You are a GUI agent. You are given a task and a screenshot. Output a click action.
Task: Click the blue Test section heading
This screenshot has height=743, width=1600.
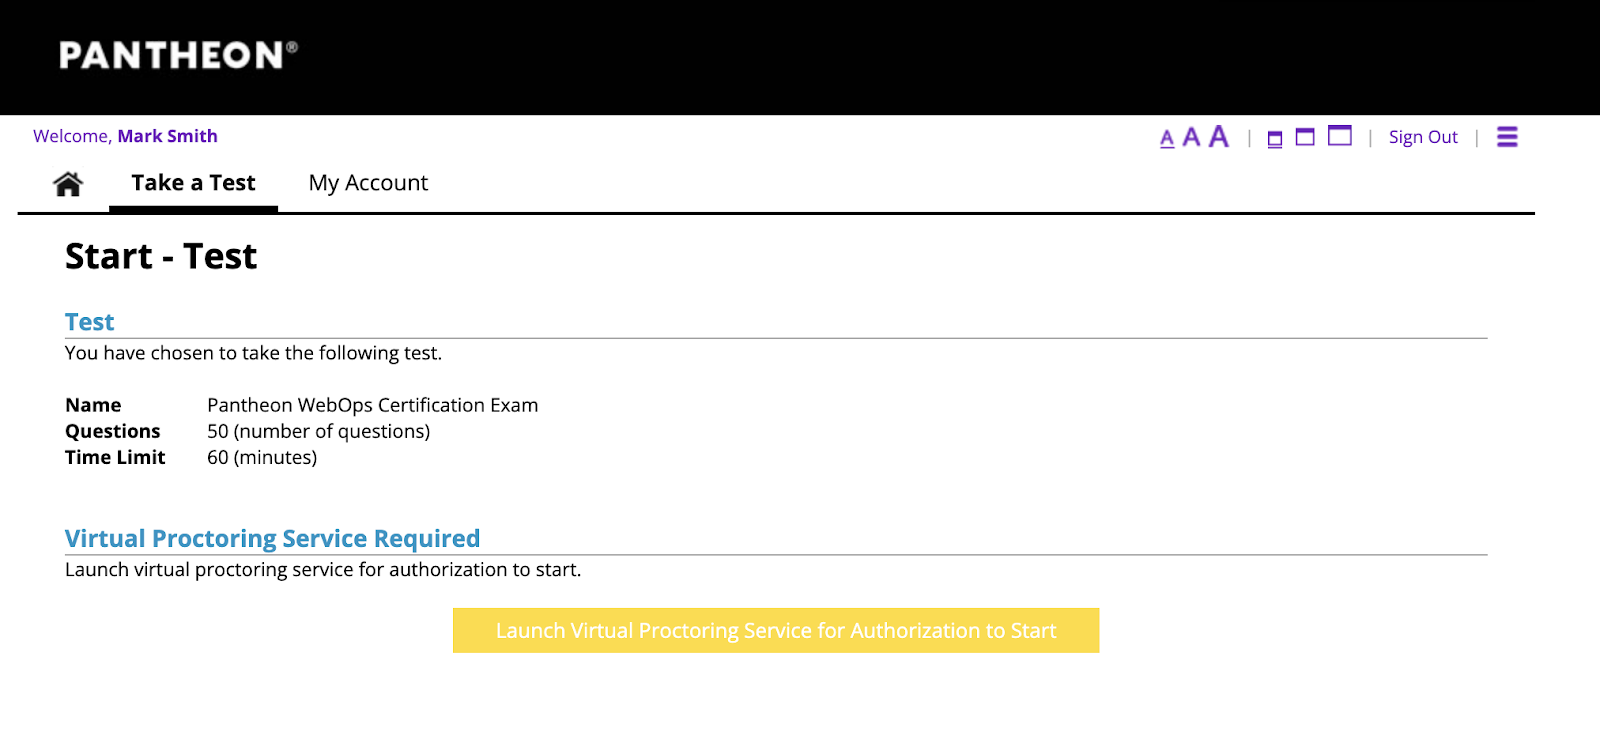click(x=90, y=322)
